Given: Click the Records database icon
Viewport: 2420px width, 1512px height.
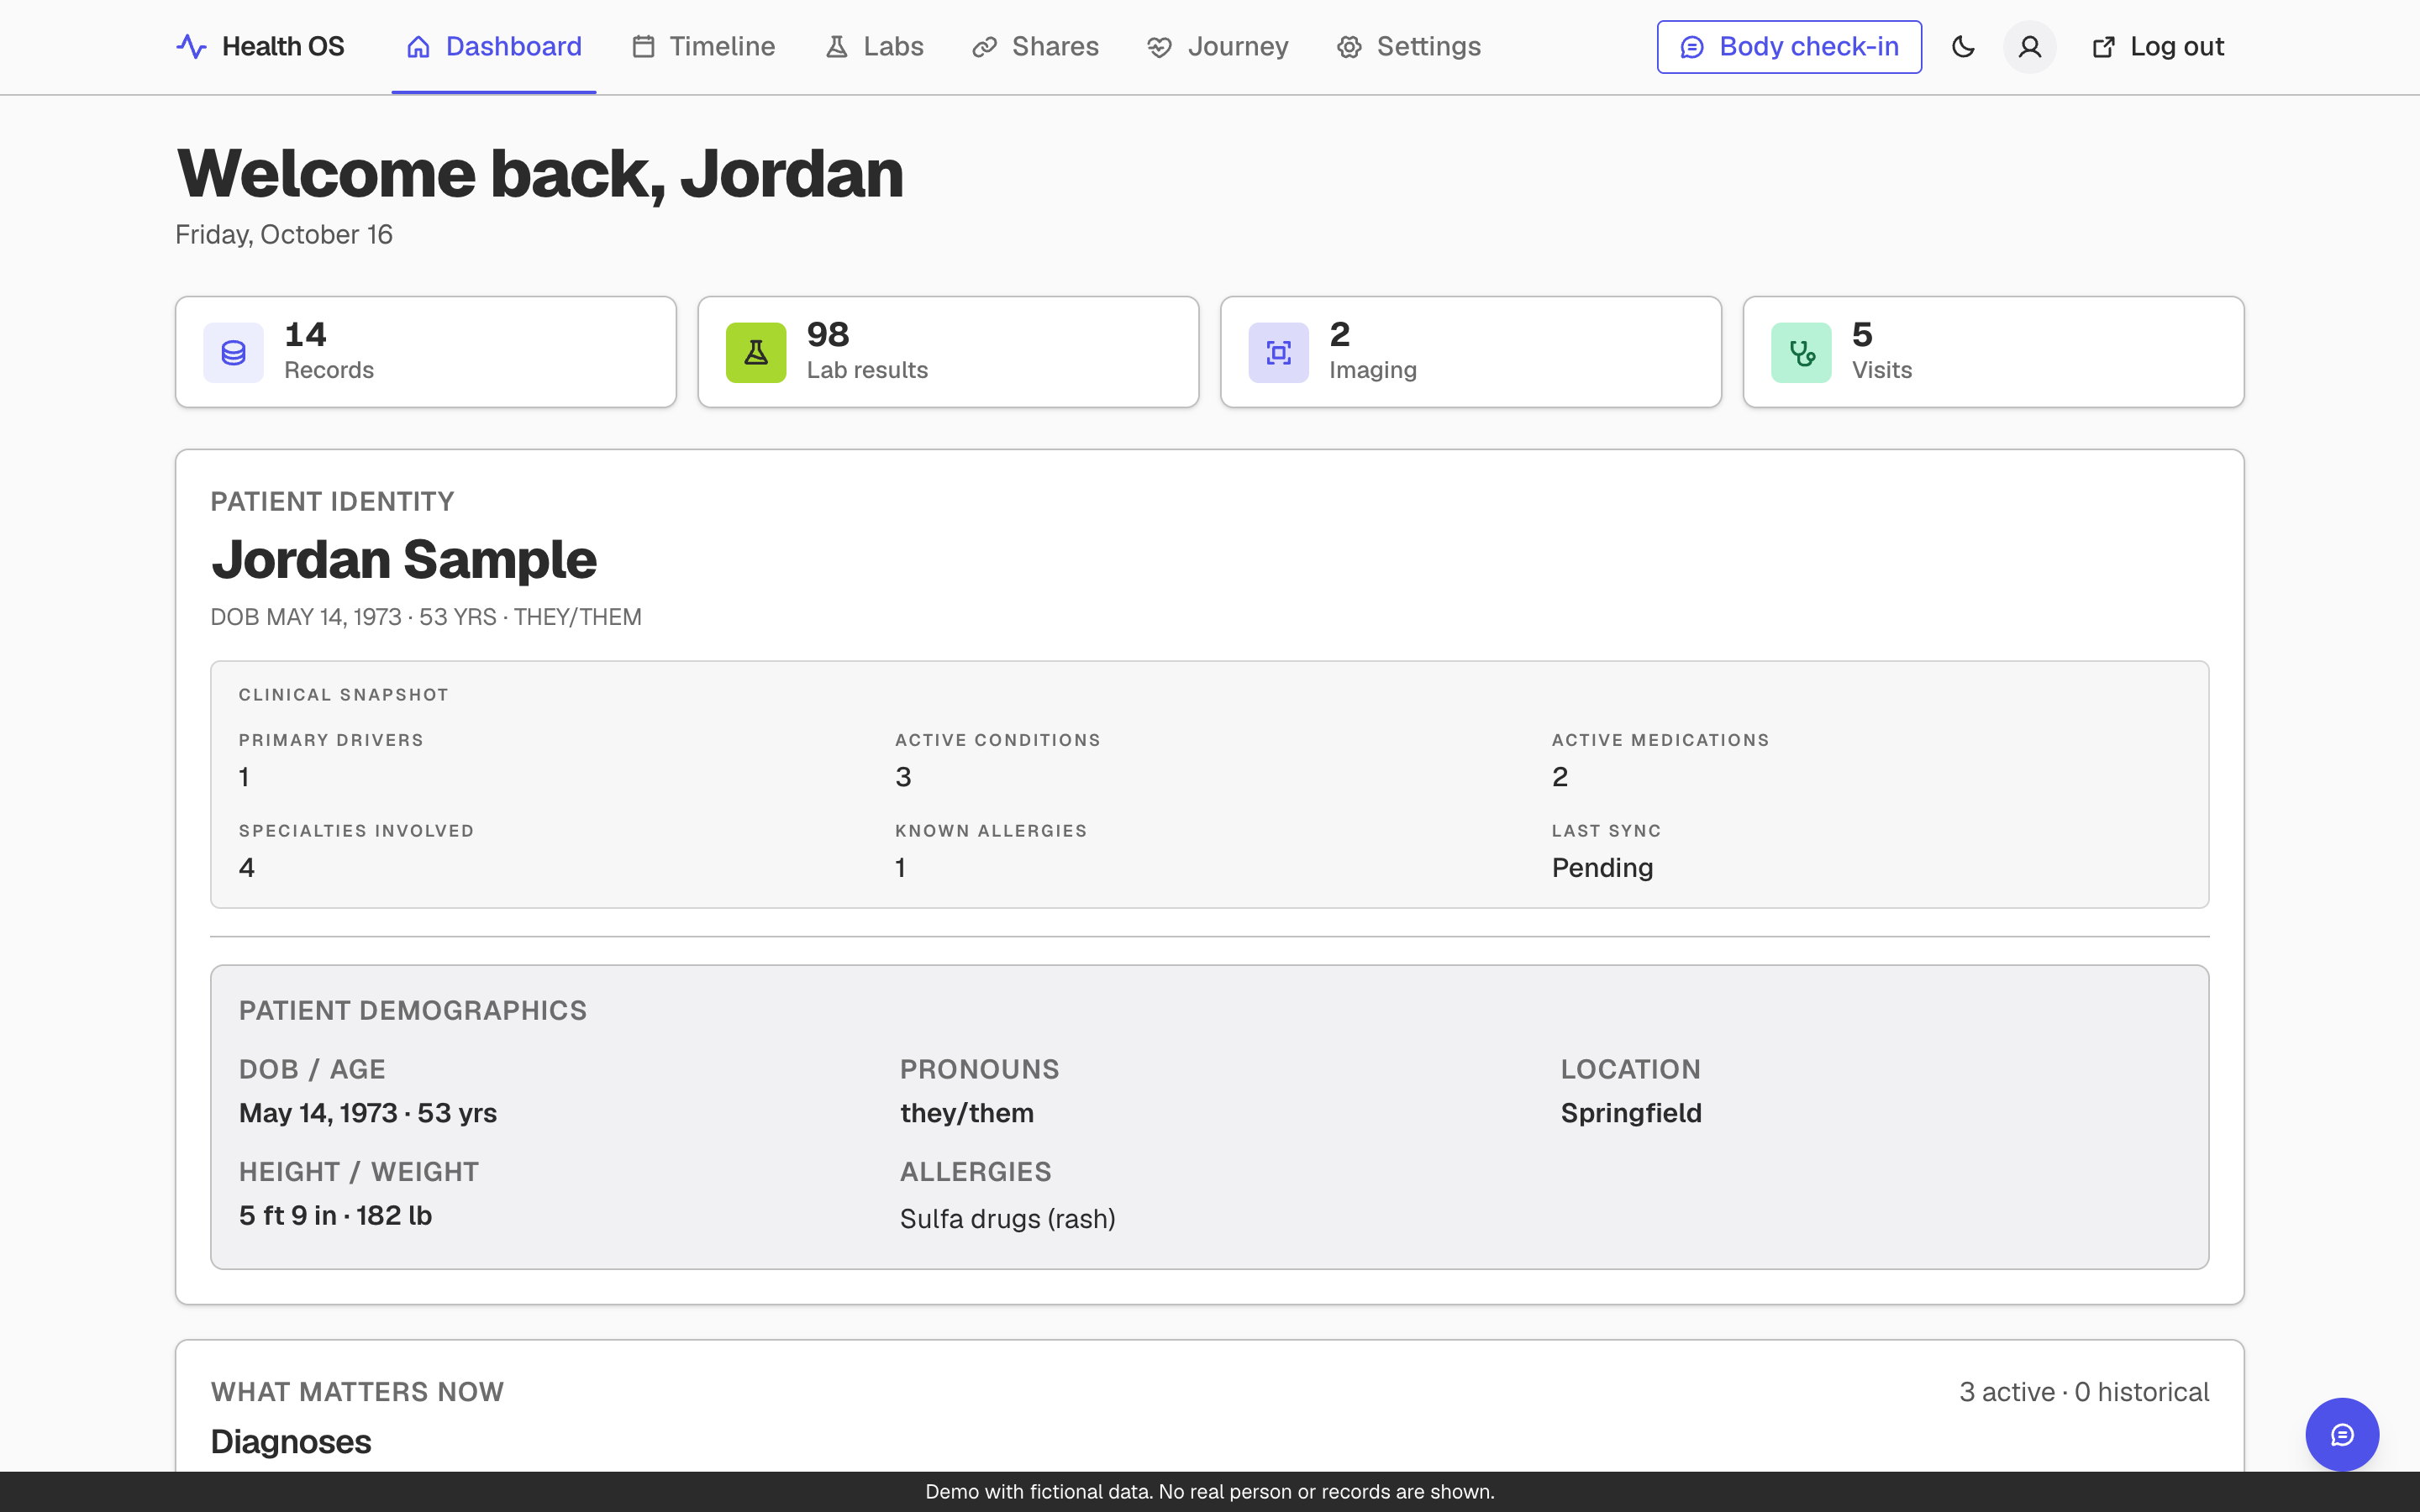Looking at the screenshot, I should click(x=233, y=352).
